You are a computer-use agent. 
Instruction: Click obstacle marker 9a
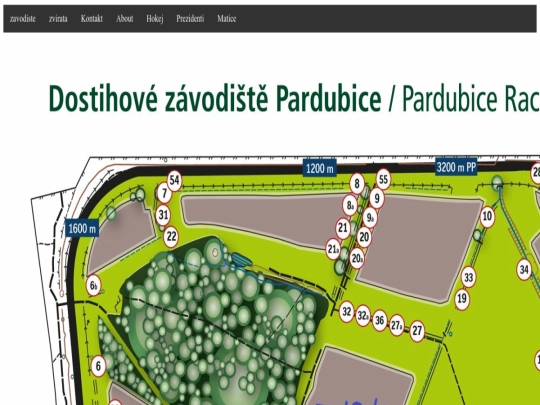[370, 218]
